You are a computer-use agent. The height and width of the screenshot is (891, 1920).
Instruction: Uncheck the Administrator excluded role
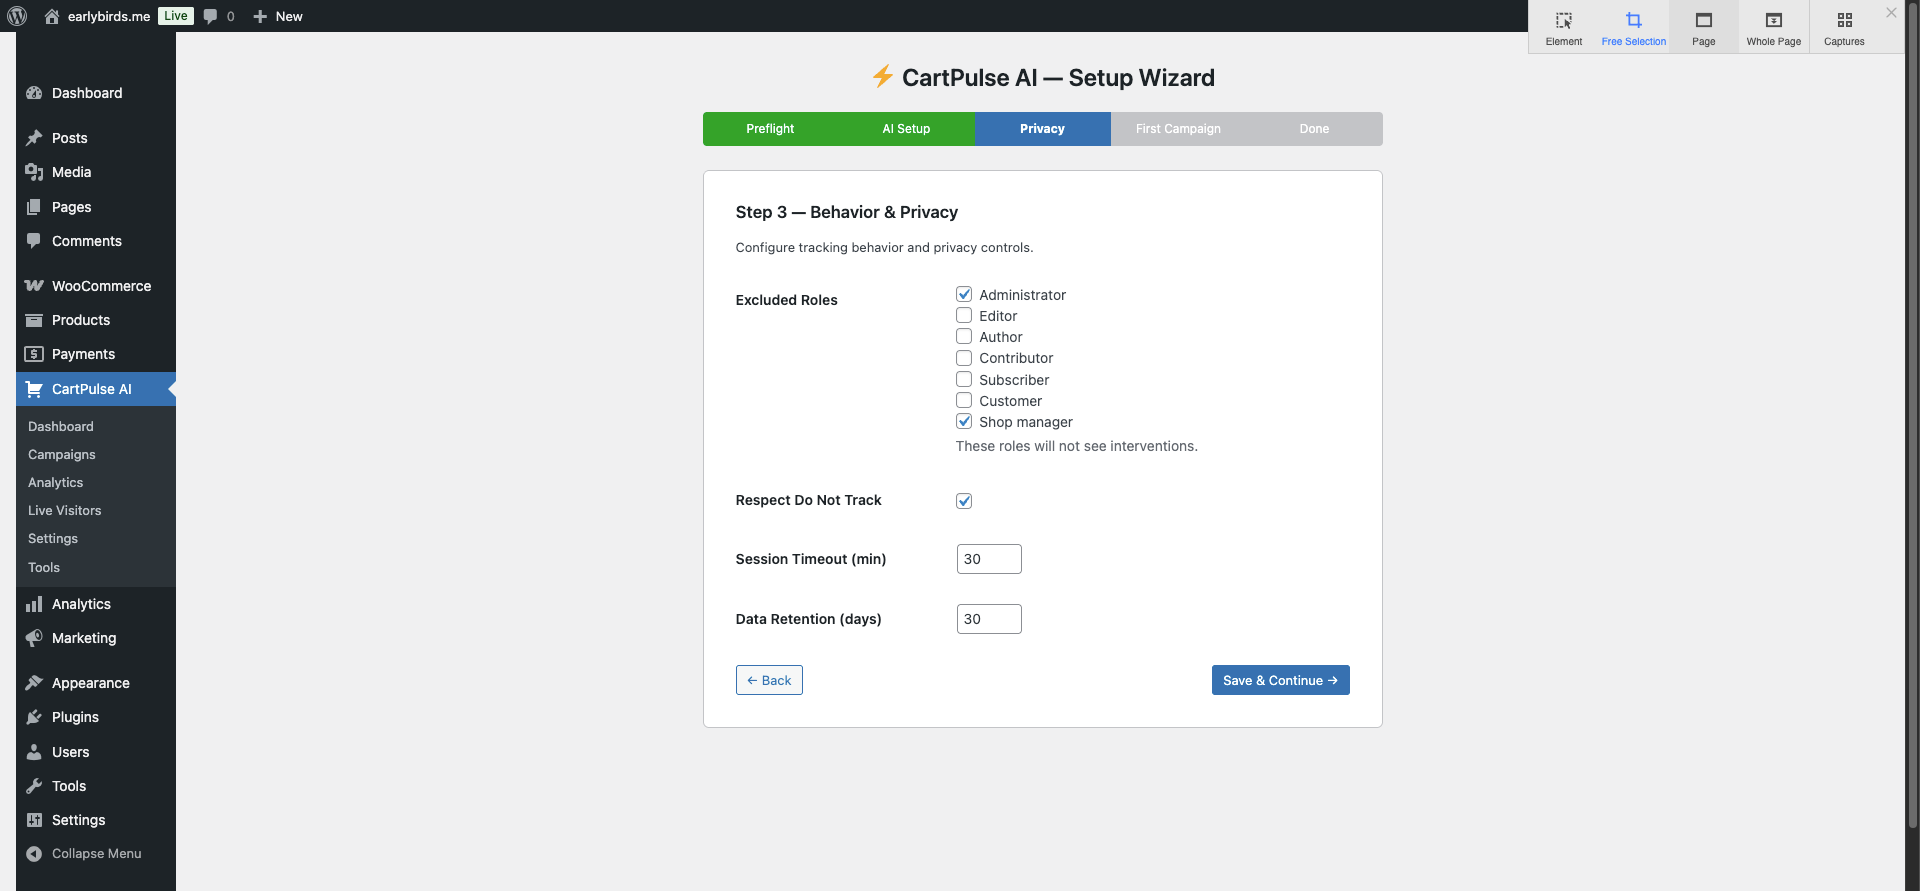964,294
